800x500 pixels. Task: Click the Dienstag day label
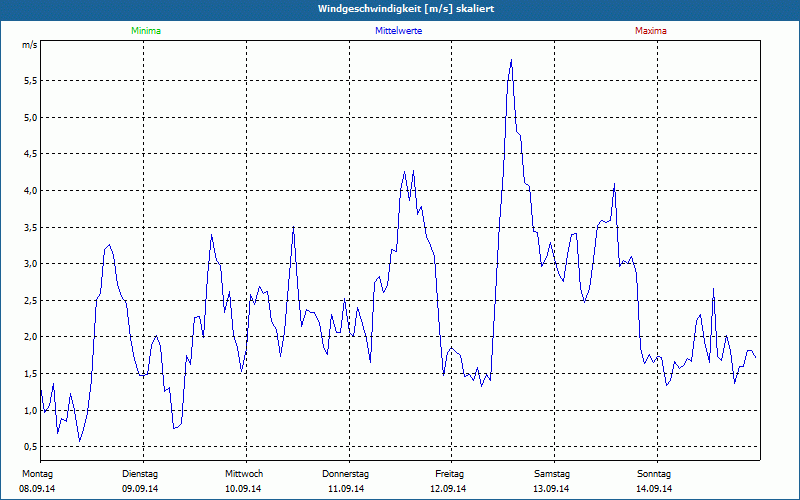(x=140, y=474)
